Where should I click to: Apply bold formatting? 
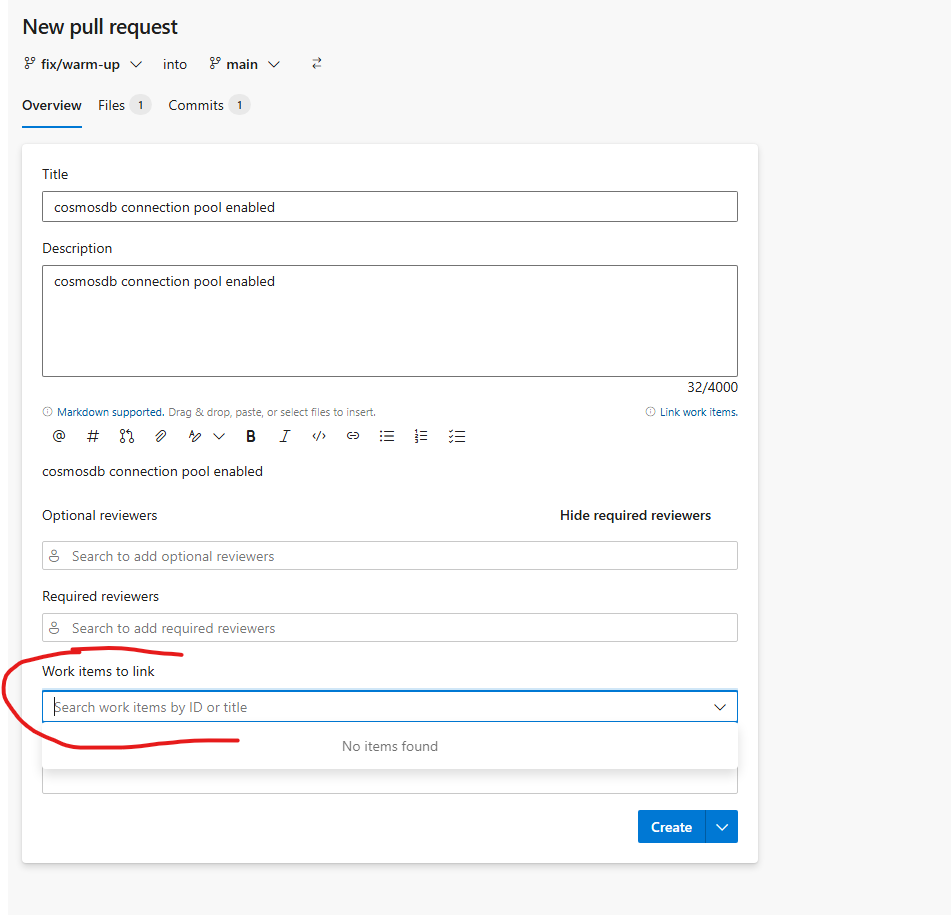coord(250,435)
